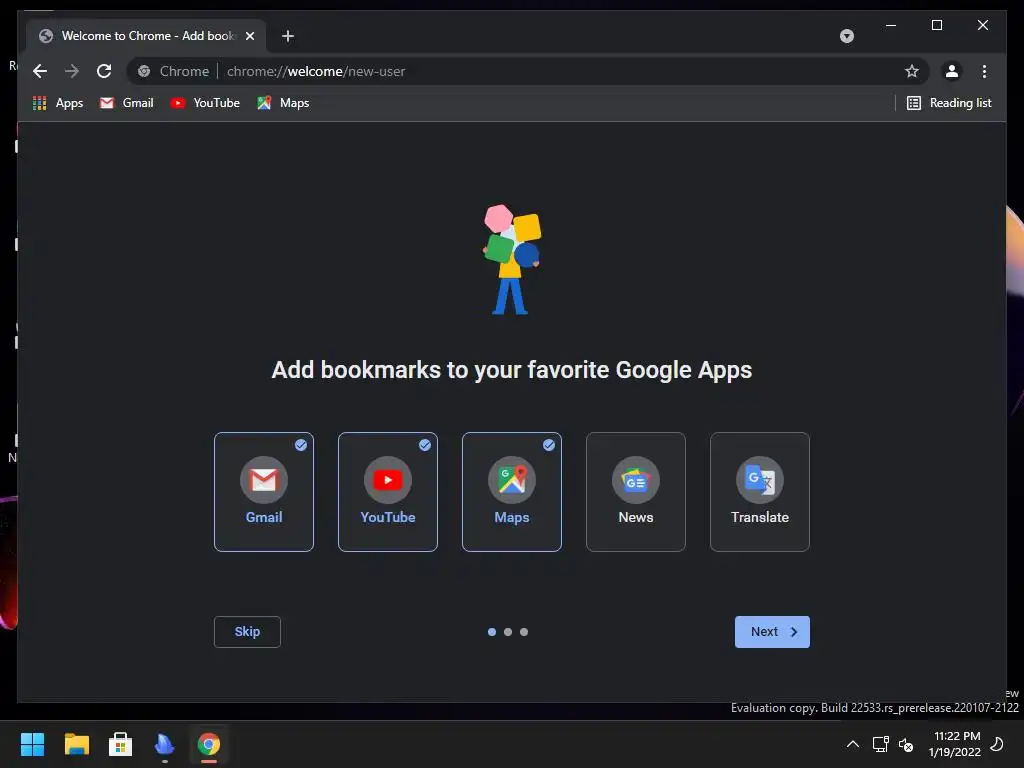Screen dimensions: 1024x768
Task: Click the Next button
Action: 772,632
